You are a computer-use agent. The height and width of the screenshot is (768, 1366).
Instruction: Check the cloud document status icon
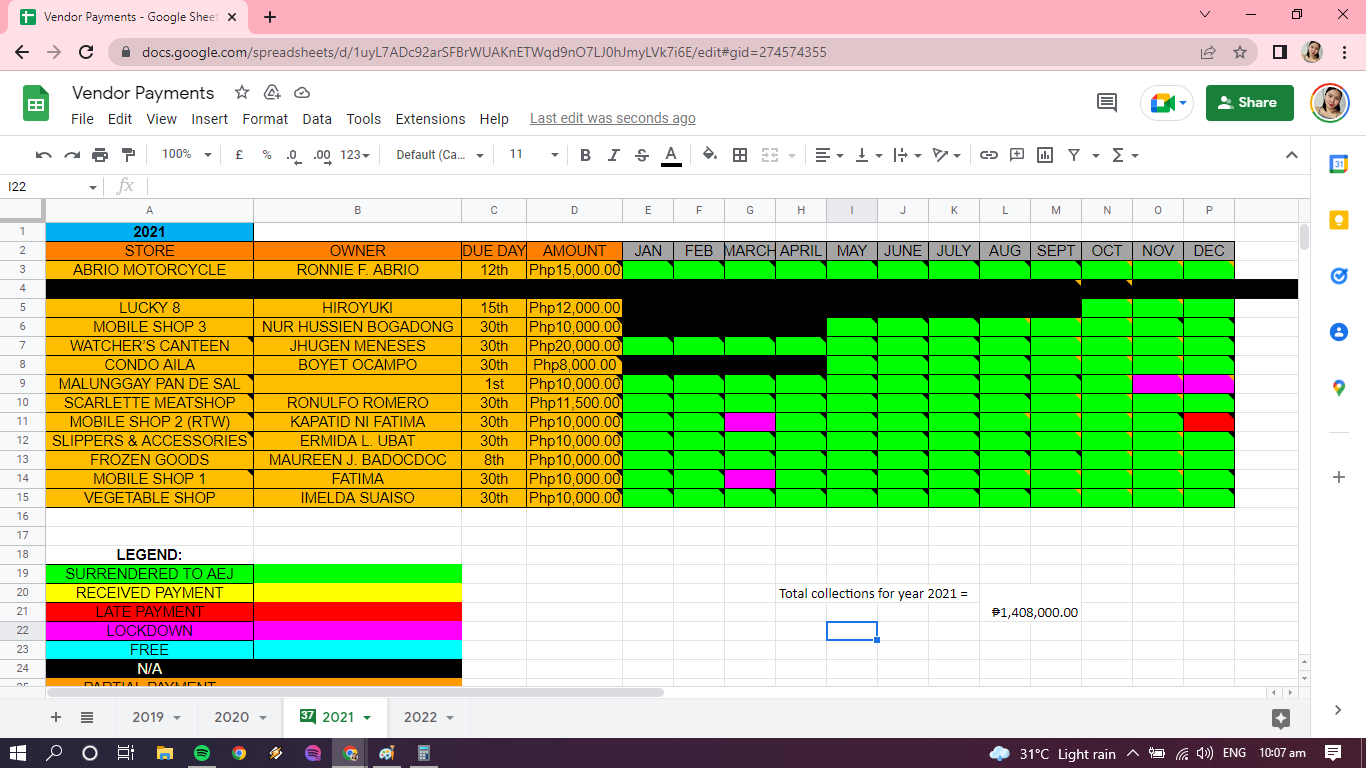coord(302,93)
